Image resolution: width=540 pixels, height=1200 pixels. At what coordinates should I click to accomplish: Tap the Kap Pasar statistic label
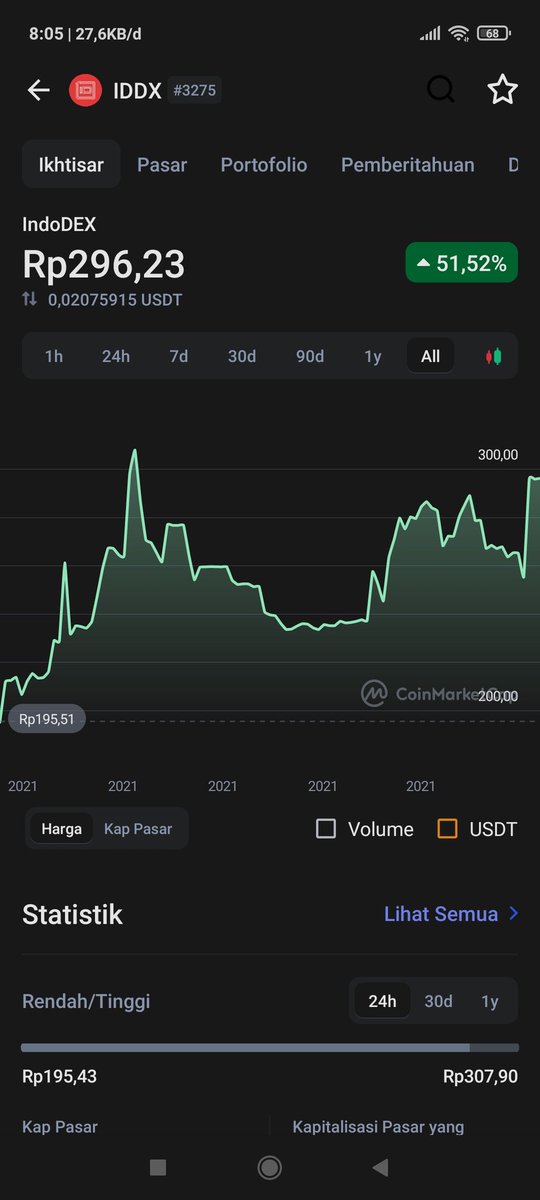60,1127
